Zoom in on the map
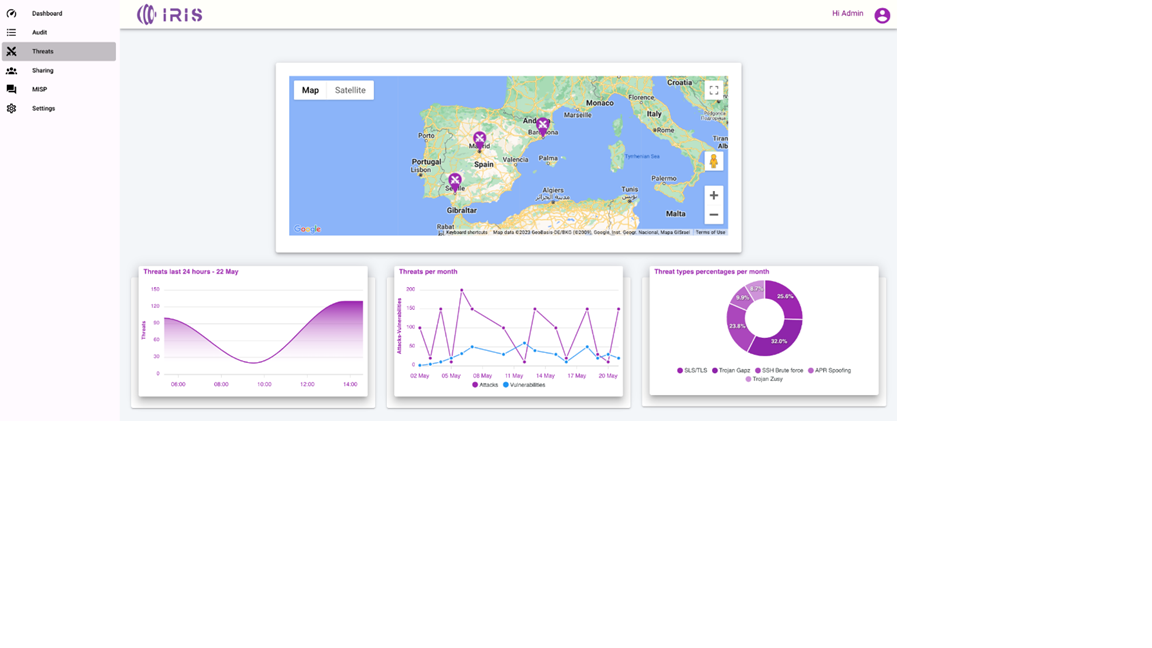1152x648 pixels. point(713,195)
